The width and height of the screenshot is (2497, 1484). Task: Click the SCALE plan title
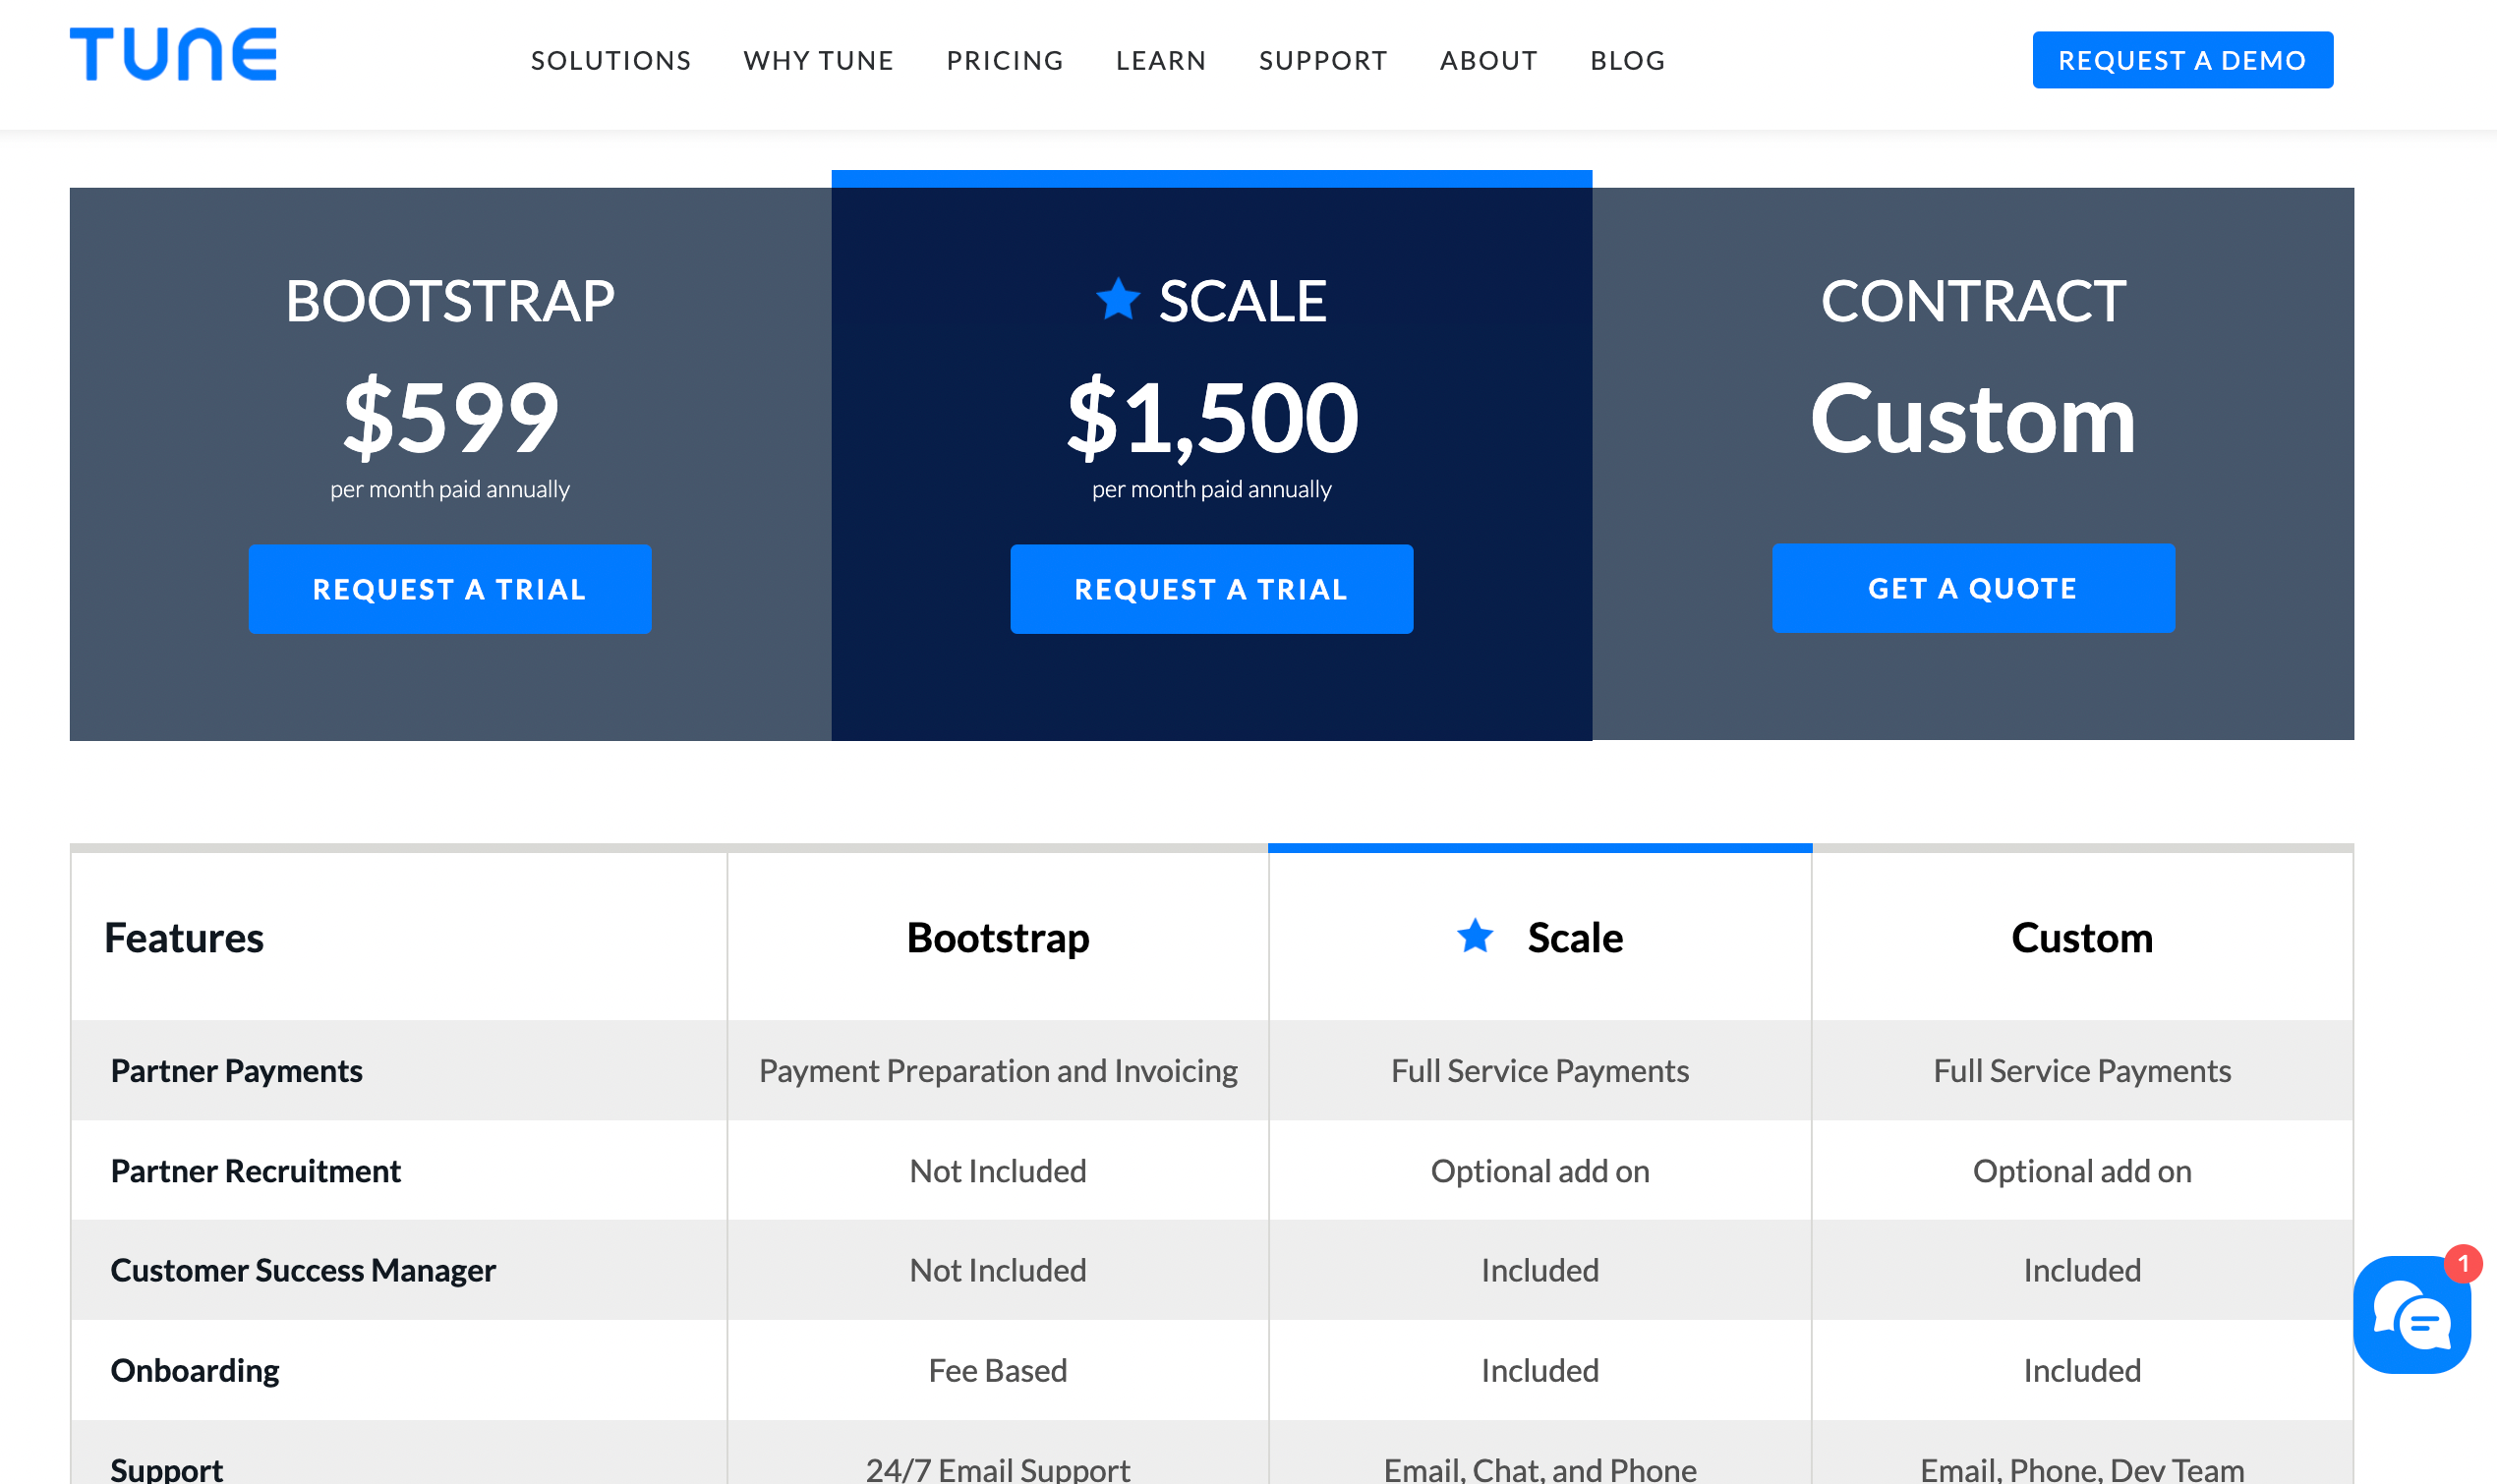[x=1243, y=301]
